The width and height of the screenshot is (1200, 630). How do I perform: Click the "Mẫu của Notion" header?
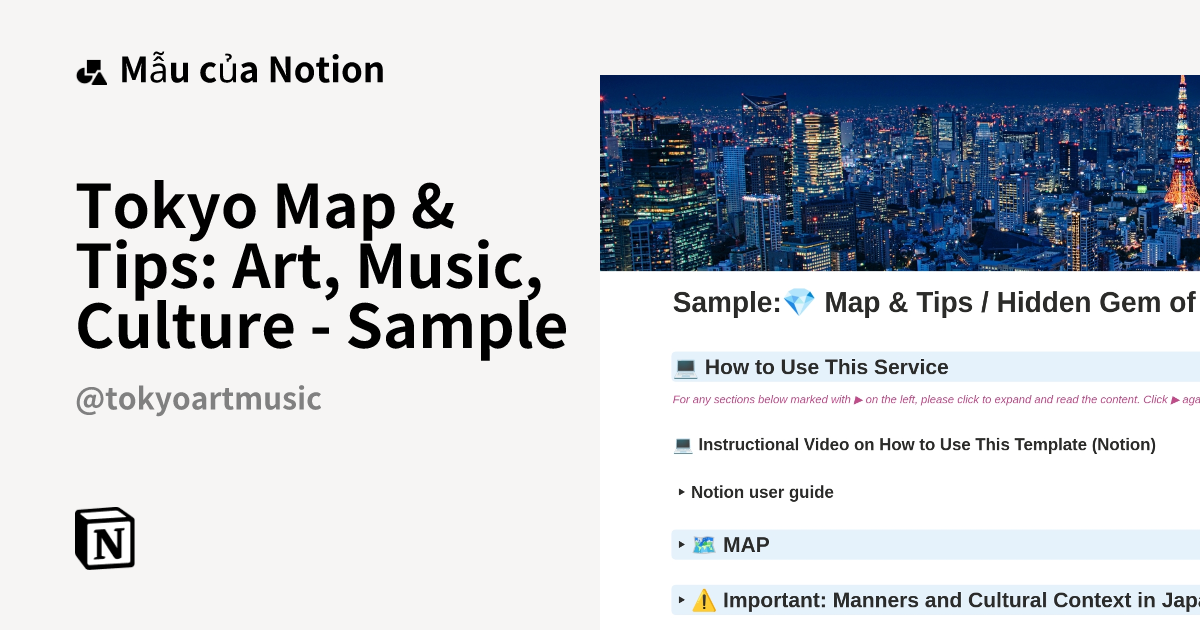click(x=251, y=68)
